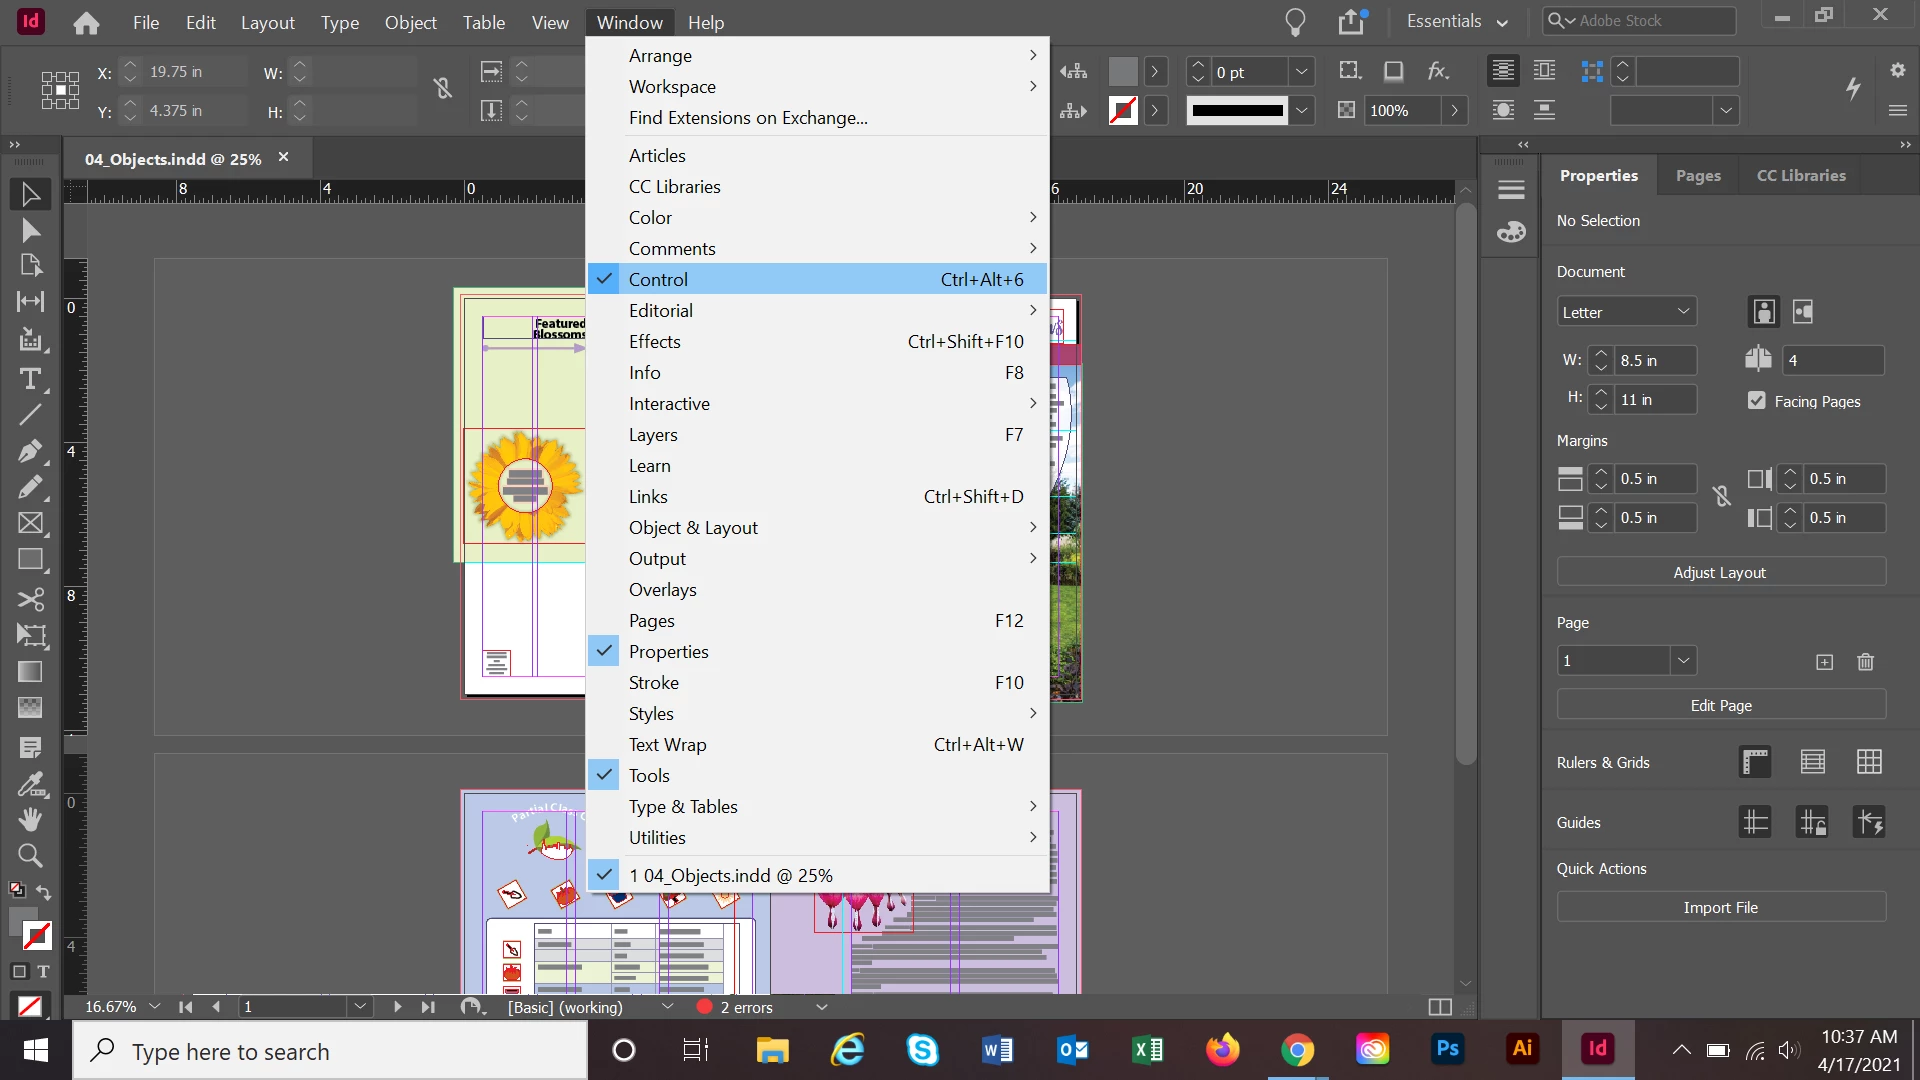The image size is (1920, 1080).
Task: Expand the Essentials workspace switcher
Action: (x=1457, y=22)
